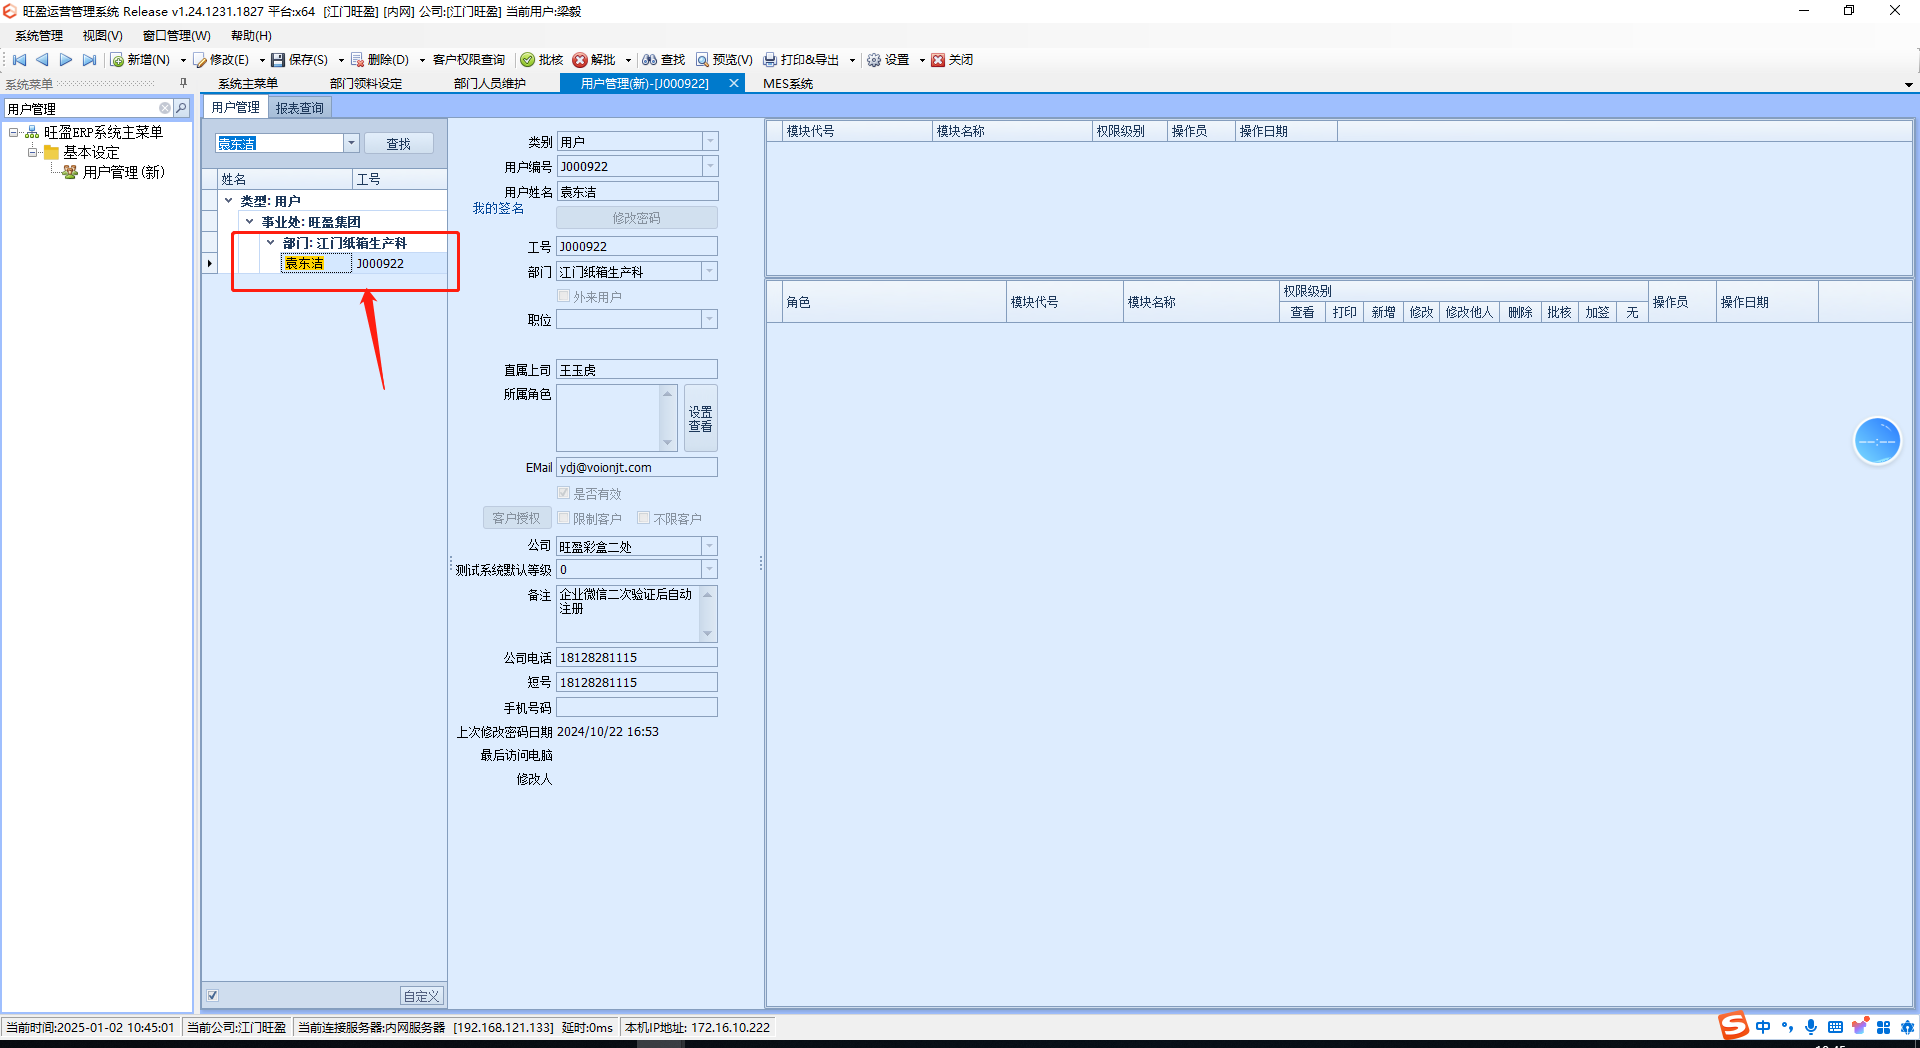This screenshot has width=1920, height=1048.
Task: Switch to the MES系统 tab
Action: tap(788, 84)
